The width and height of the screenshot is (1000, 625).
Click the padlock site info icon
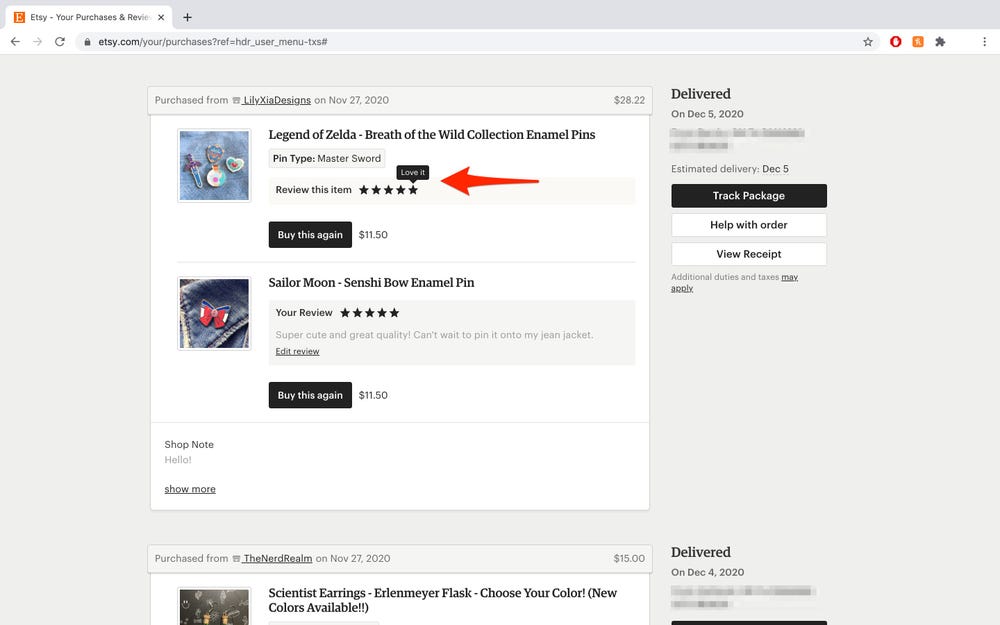[x=87, y=41]
